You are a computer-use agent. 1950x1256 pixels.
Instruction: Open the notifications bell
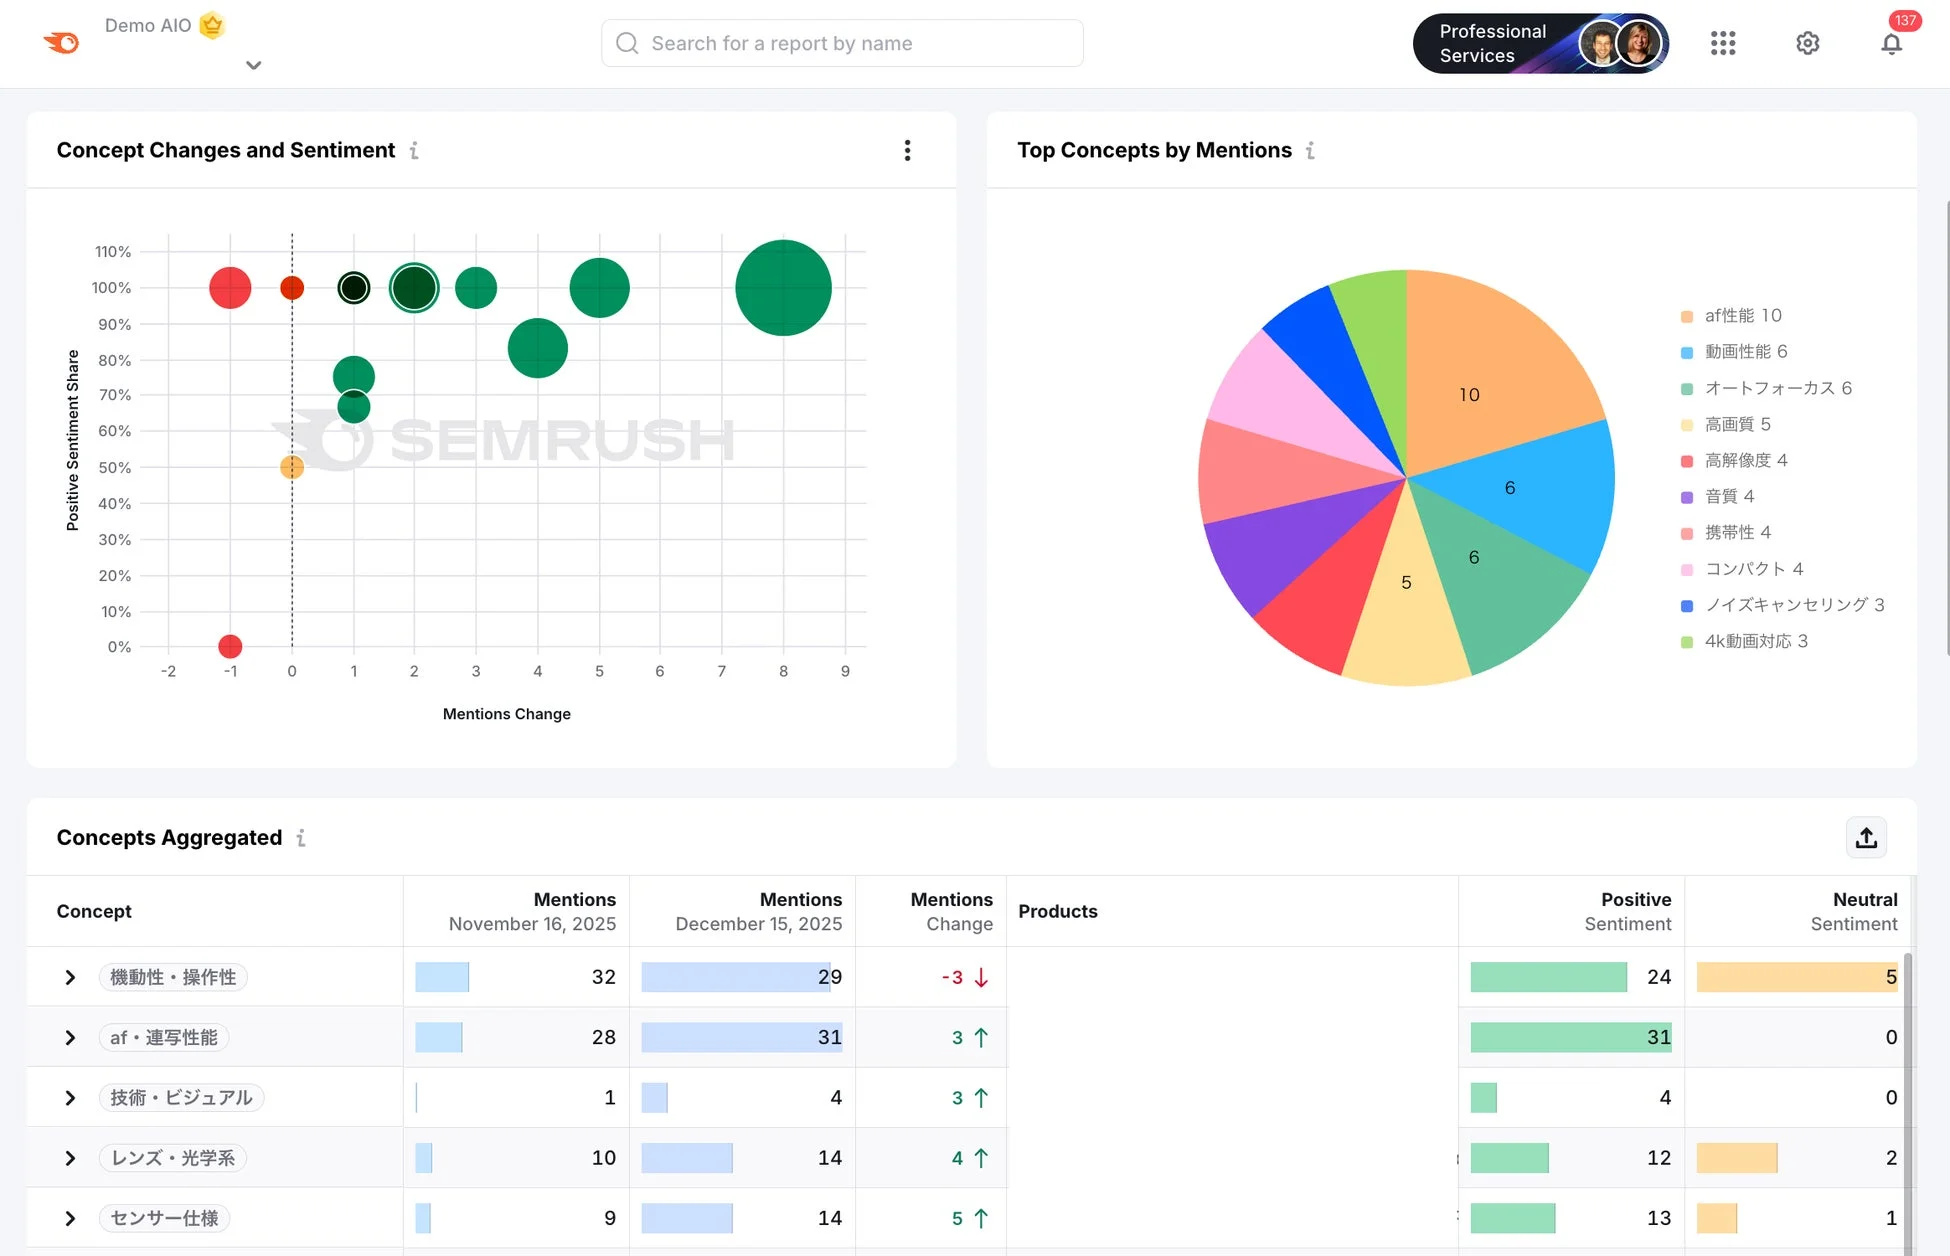tap(1890, 44)
